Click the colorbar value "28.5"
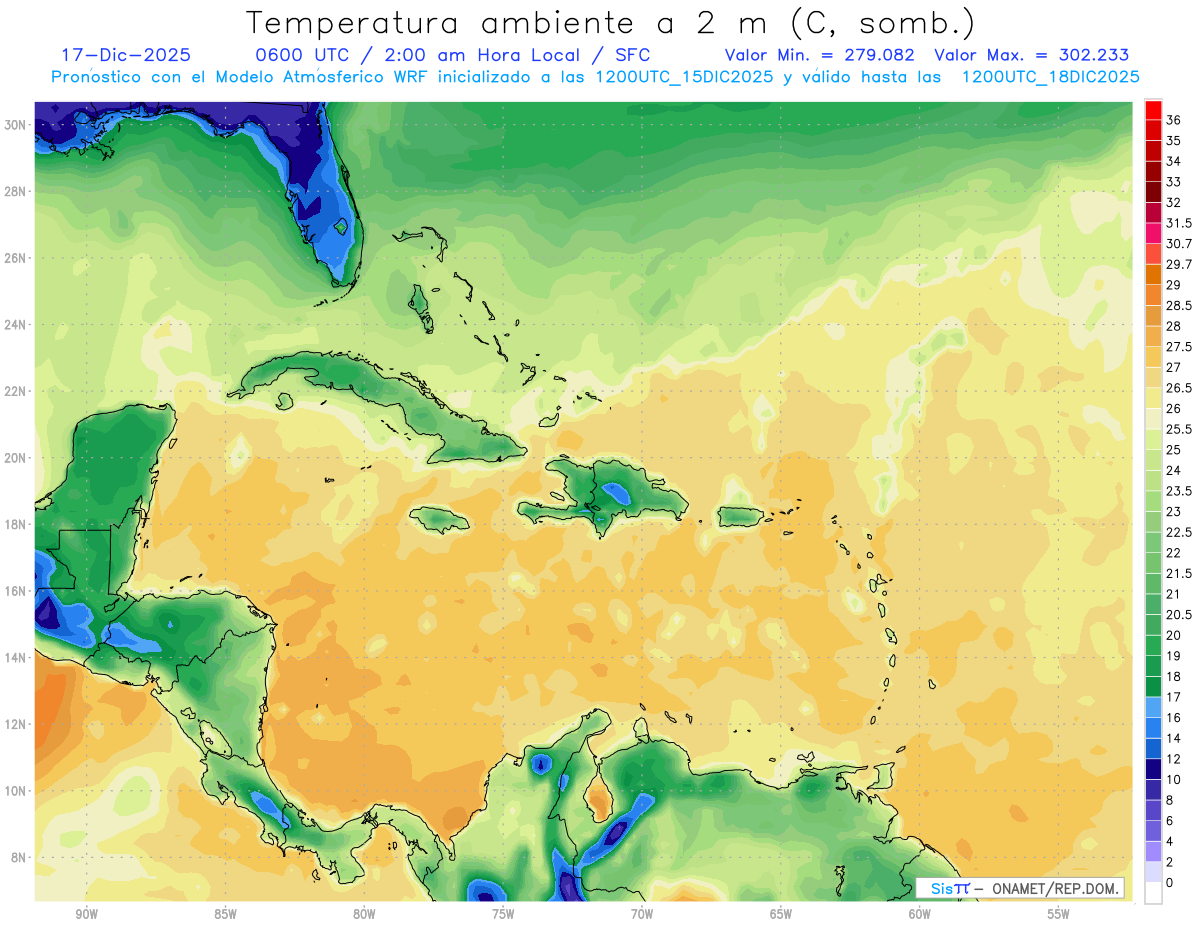The width and height of the screenshot is (1200, 927). coord(1179,305)
